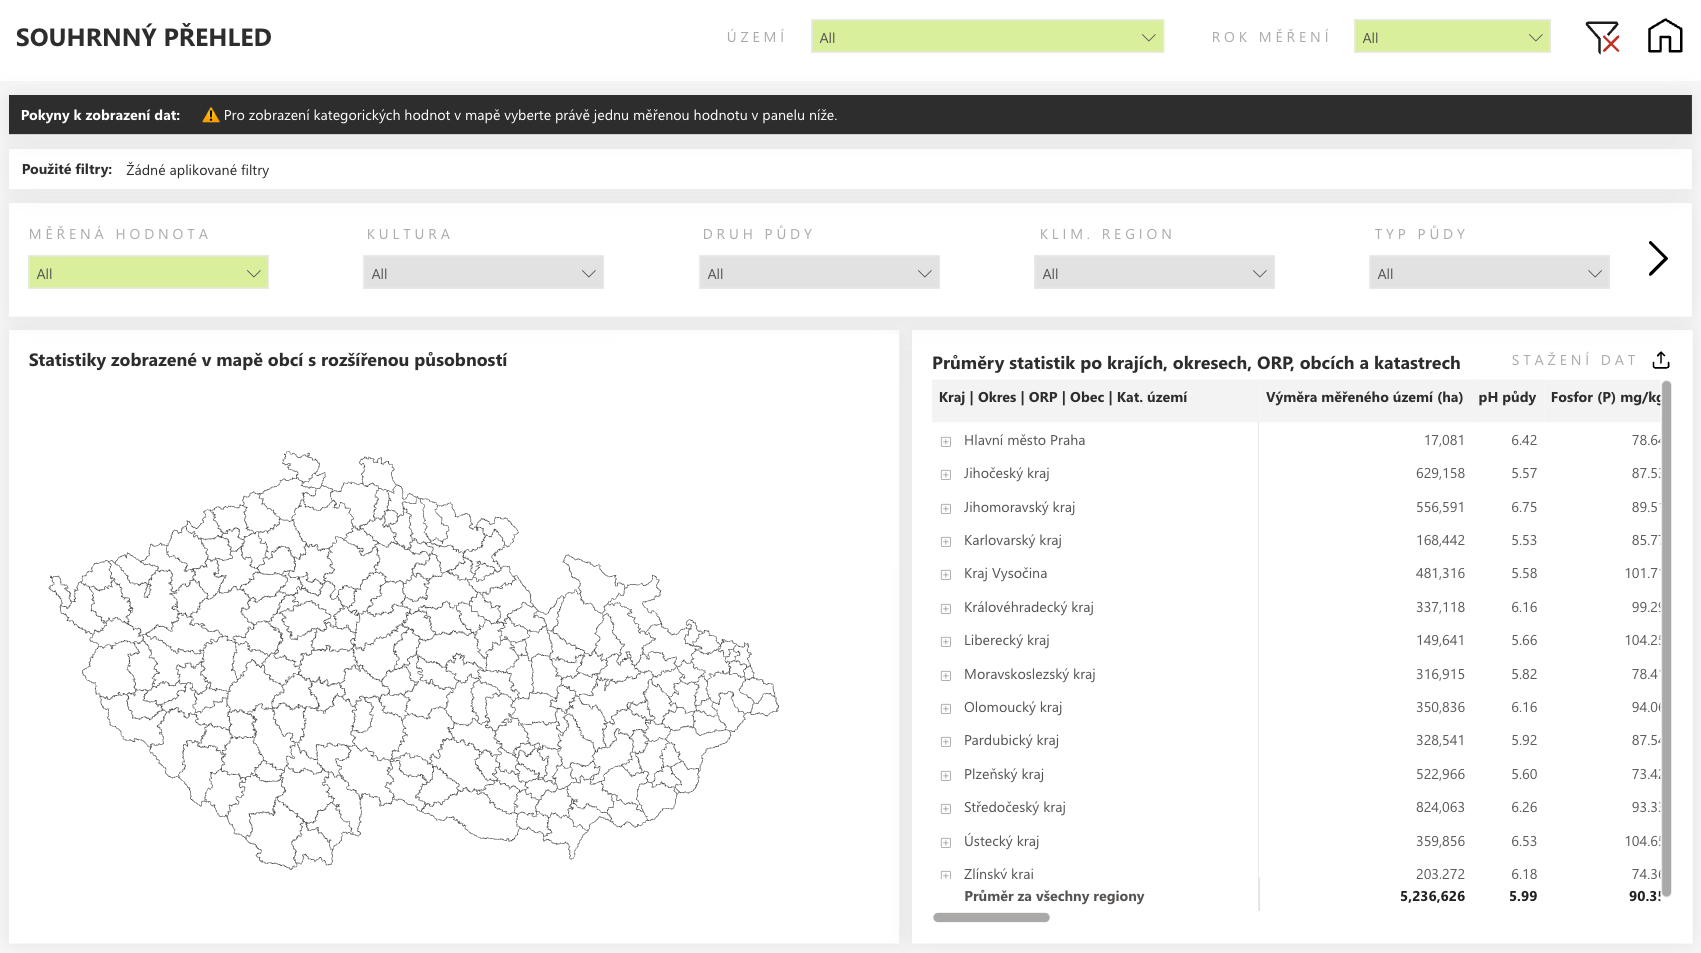Show next filters with right arrow
Viewport: 1701px width, 953px height.
(x=1657, y=258)
